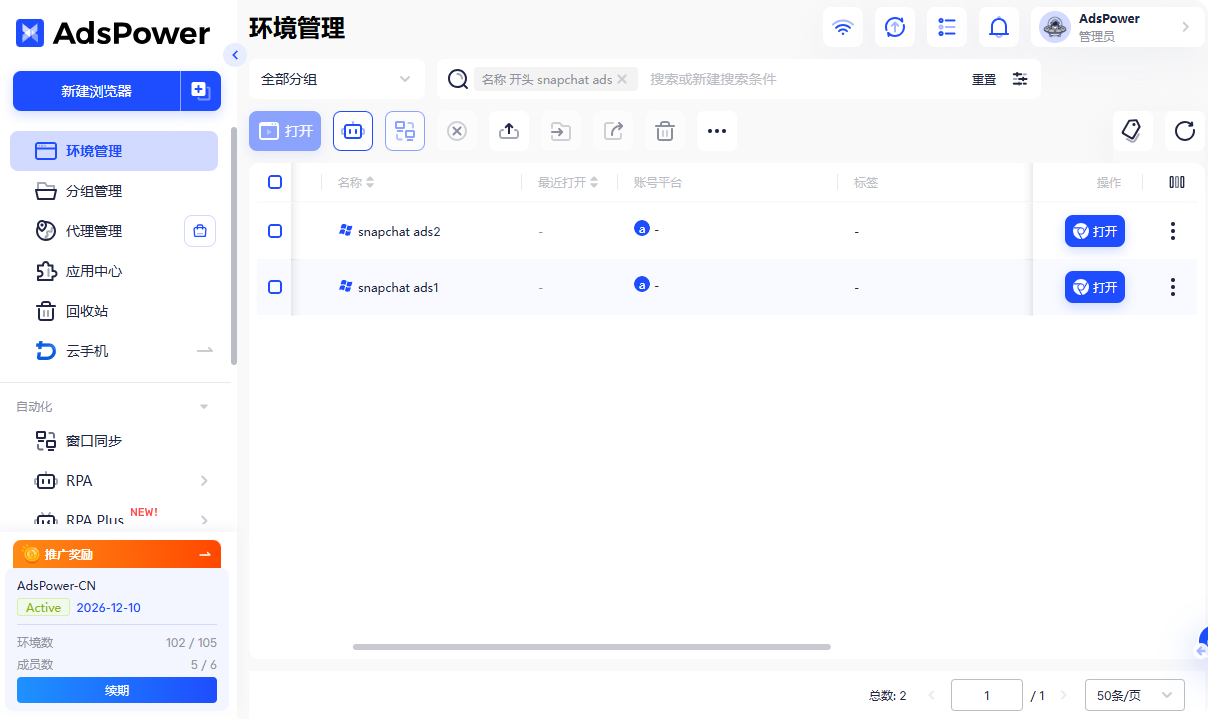Expand RPA Plus submenu
This screenshot has height=719, width=1208.
pyautogui.click(x=204, y=520)
